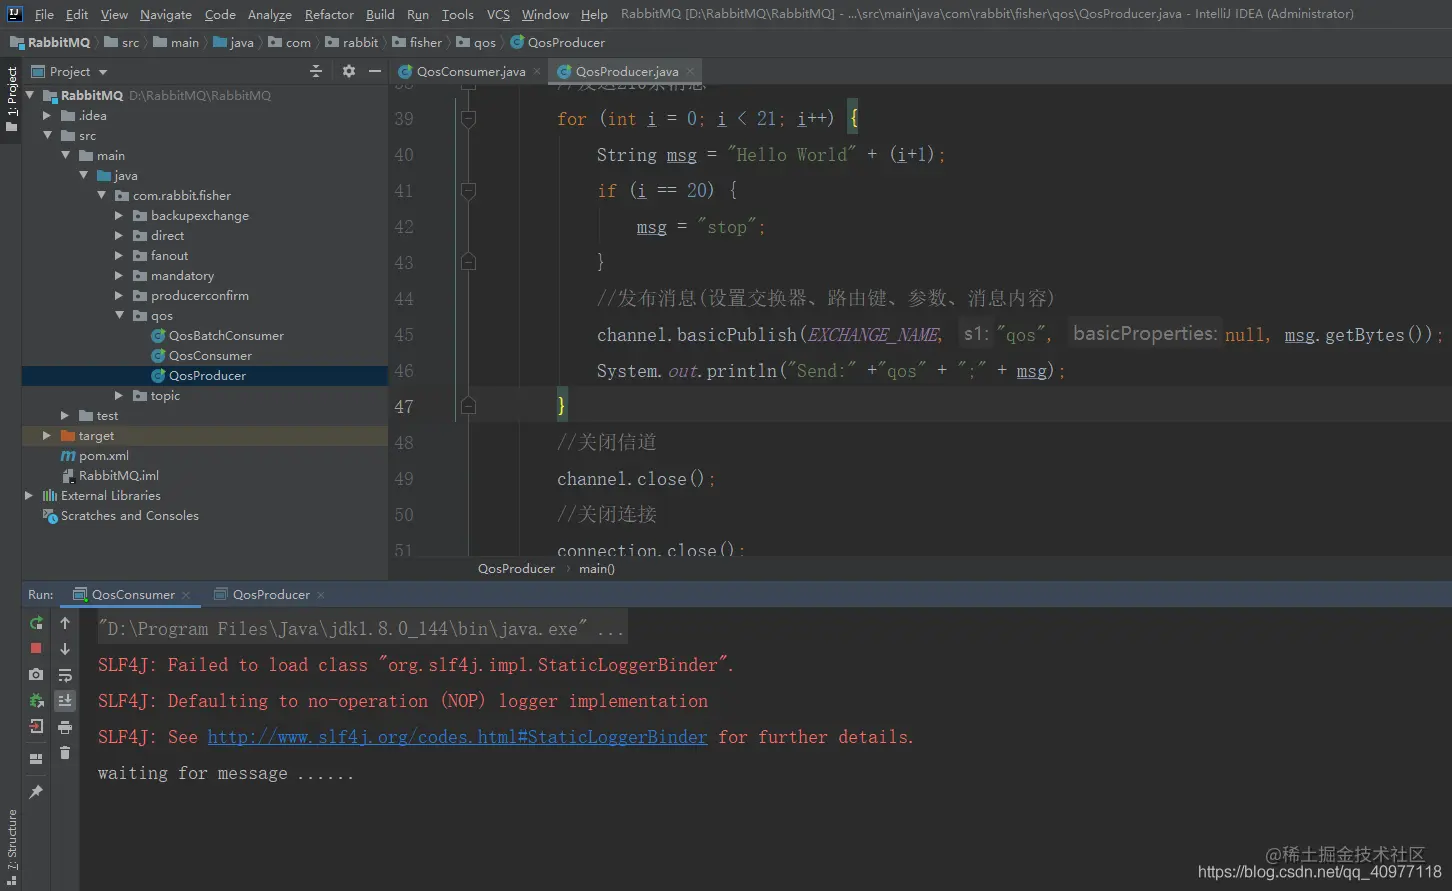The width and height of the screenshot is (1452, 891).
Task: Open the 1: Project tool window stripe
Action: tap(11, 98)
